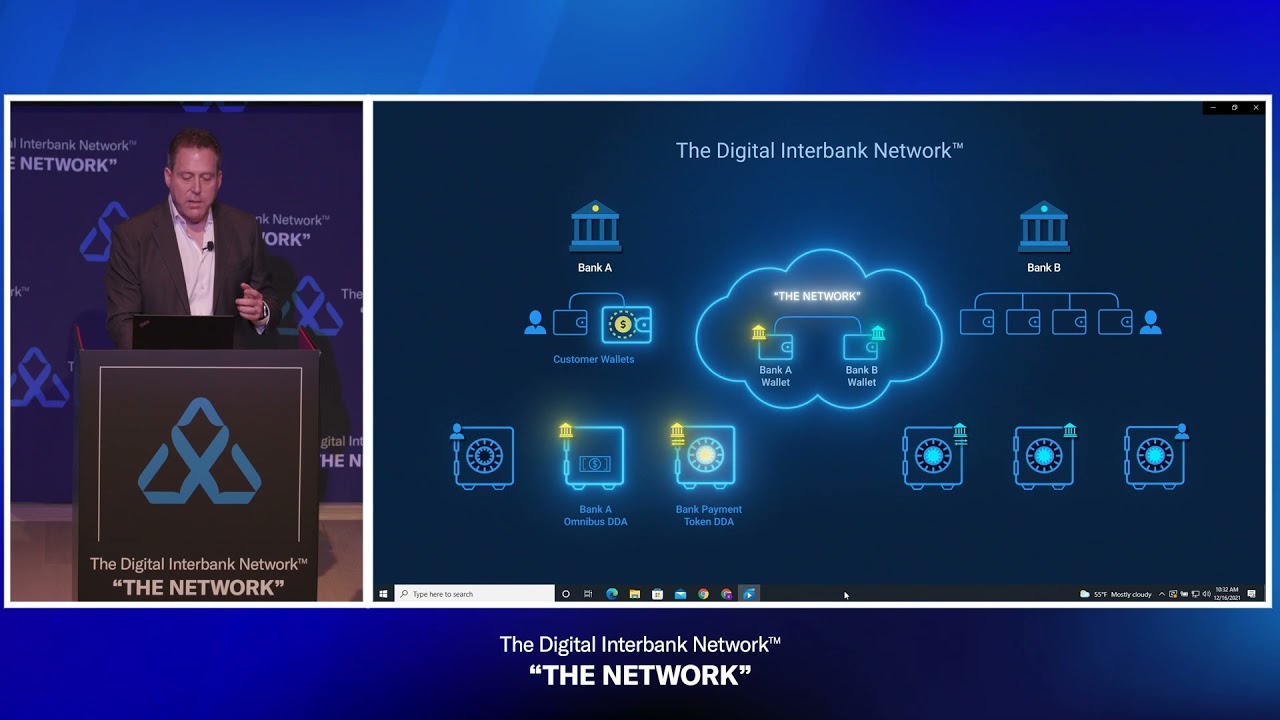Screen dimensions: 1280x720
Task: Click the "Bank A Wallet" text
Action: (775, 376)
